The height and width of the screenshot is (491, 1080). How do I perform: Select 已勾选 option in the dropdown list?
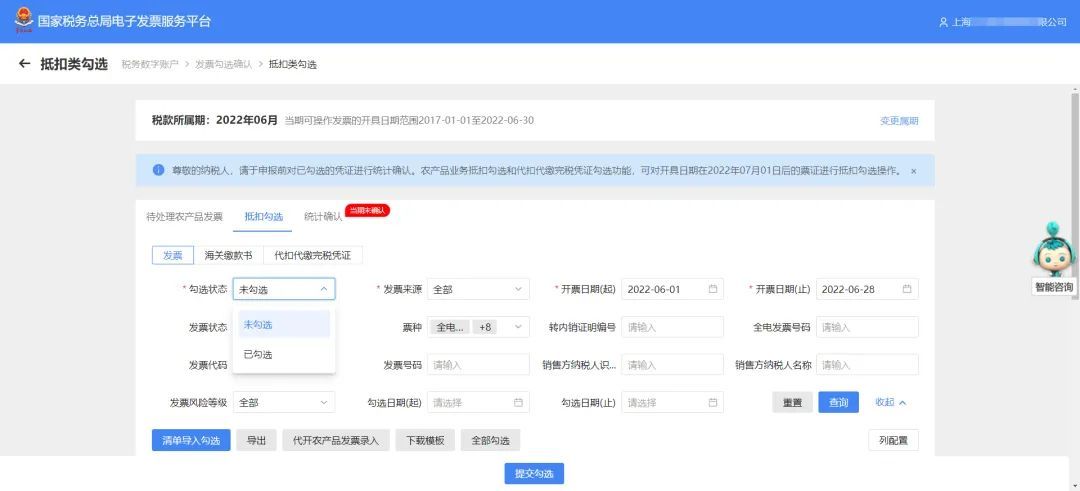[x=284, y=355]
